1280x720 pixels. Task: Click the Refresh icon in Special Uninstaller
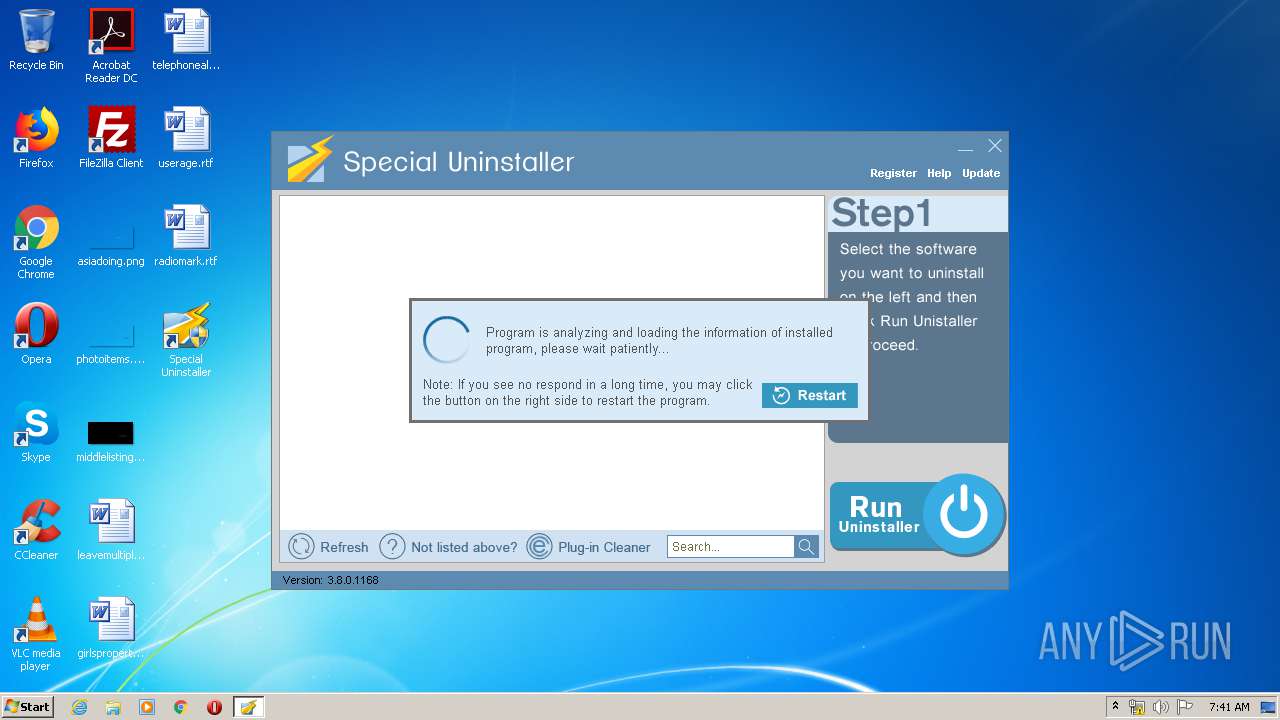301,546
